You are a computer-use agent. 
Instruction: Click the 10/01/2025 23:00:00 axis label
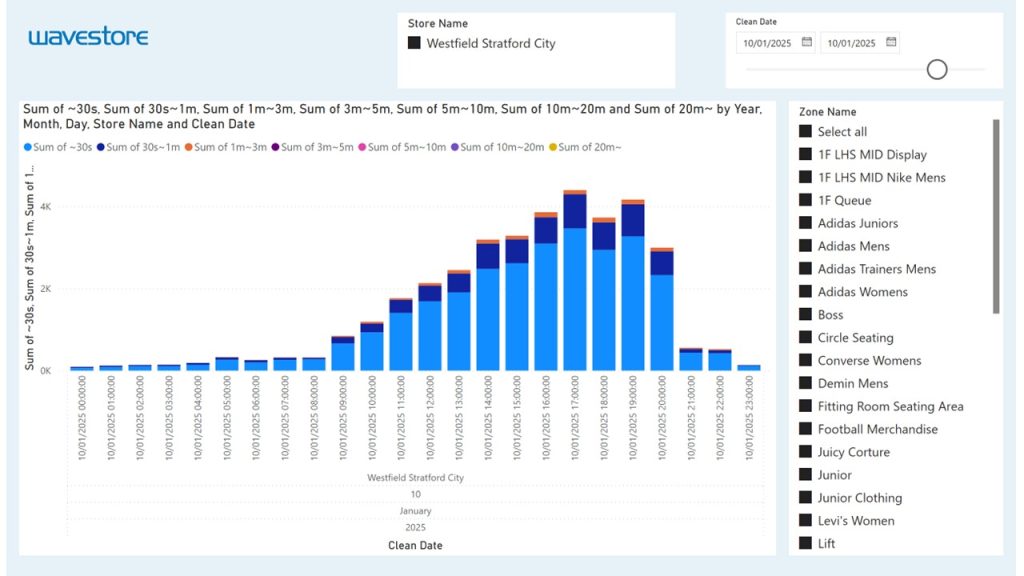[749, 418]
